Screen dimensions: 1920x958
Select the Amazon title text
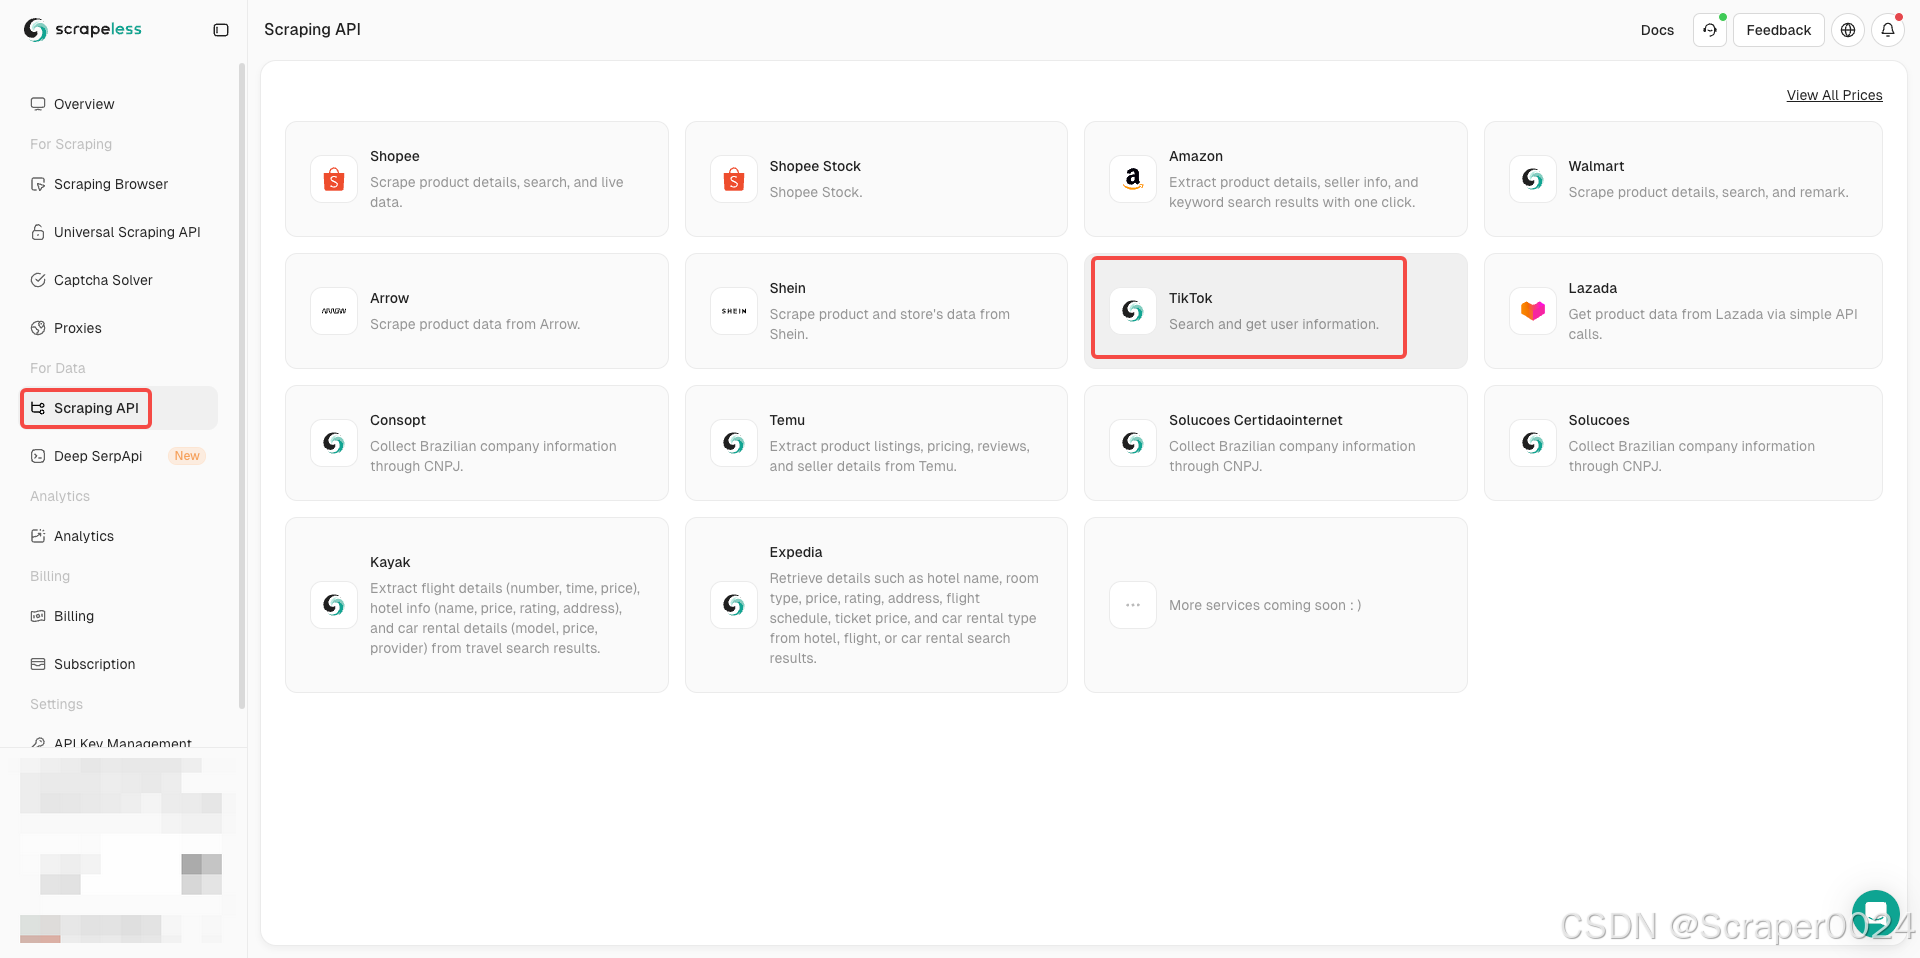tap(1196, 156)
